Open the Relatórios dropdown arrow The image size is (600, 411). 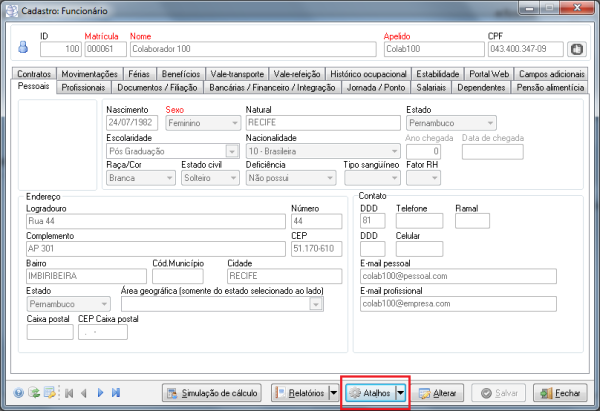[x=332, y=393]
